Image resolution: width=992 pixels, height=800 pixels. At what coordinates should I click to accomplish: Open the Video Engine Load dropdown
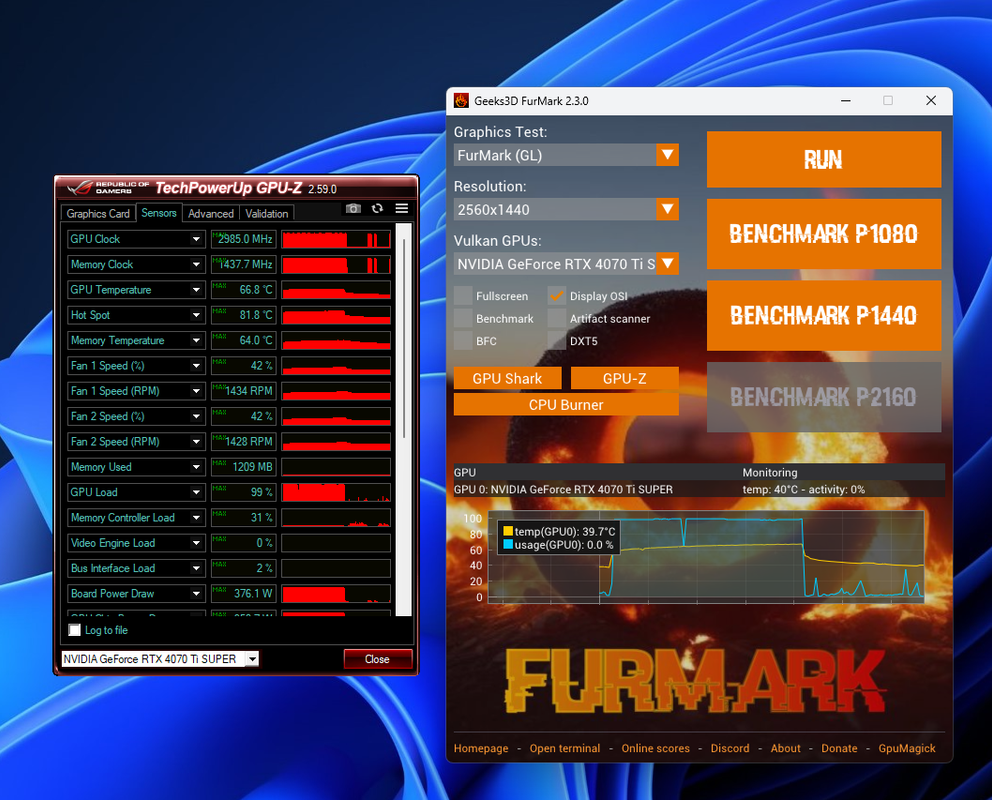196,543
